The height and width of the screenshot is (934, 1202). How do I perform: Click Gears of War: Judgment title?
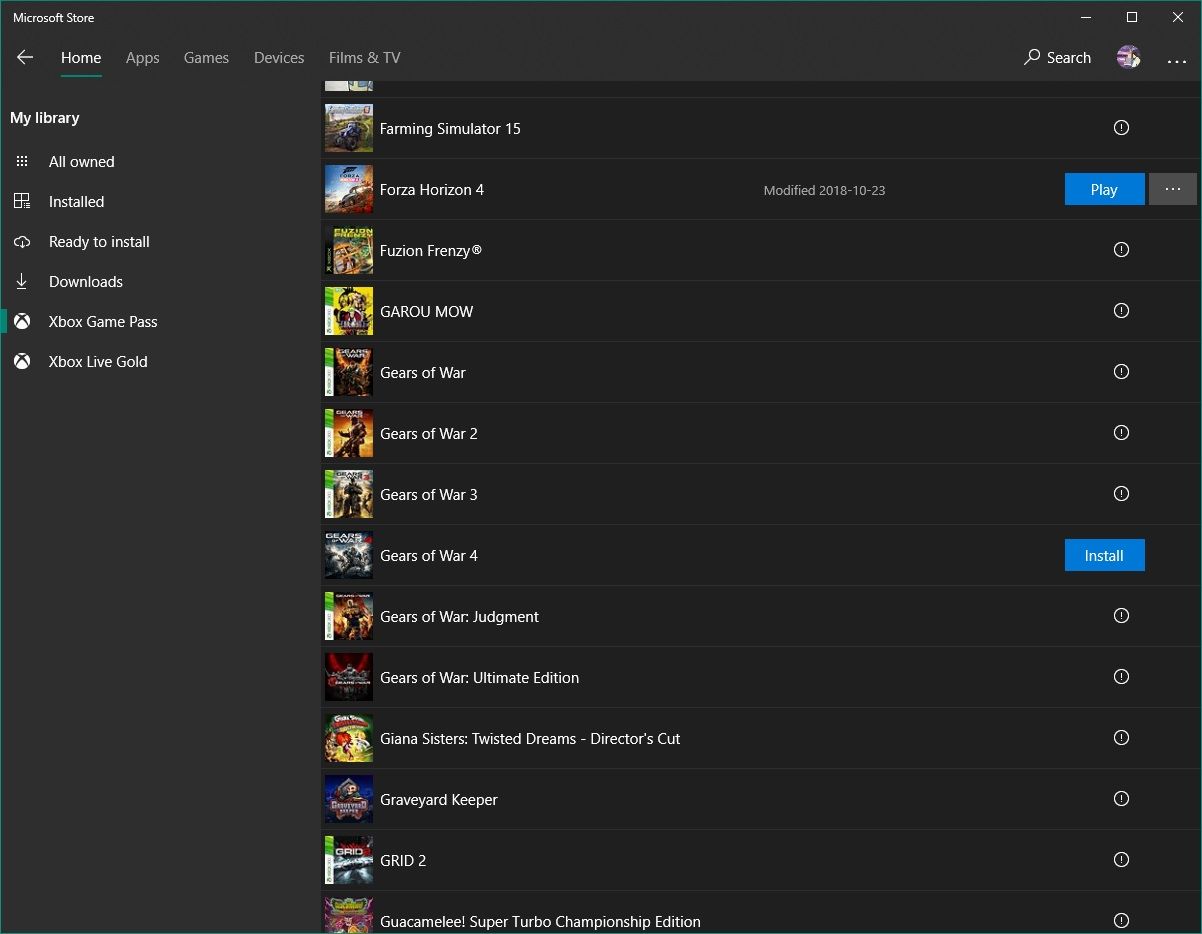point(460,617)
